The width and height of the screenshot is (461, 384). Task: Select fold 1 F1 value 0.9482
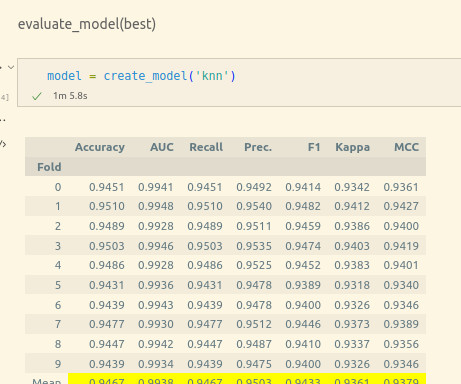tap(303, 206)
